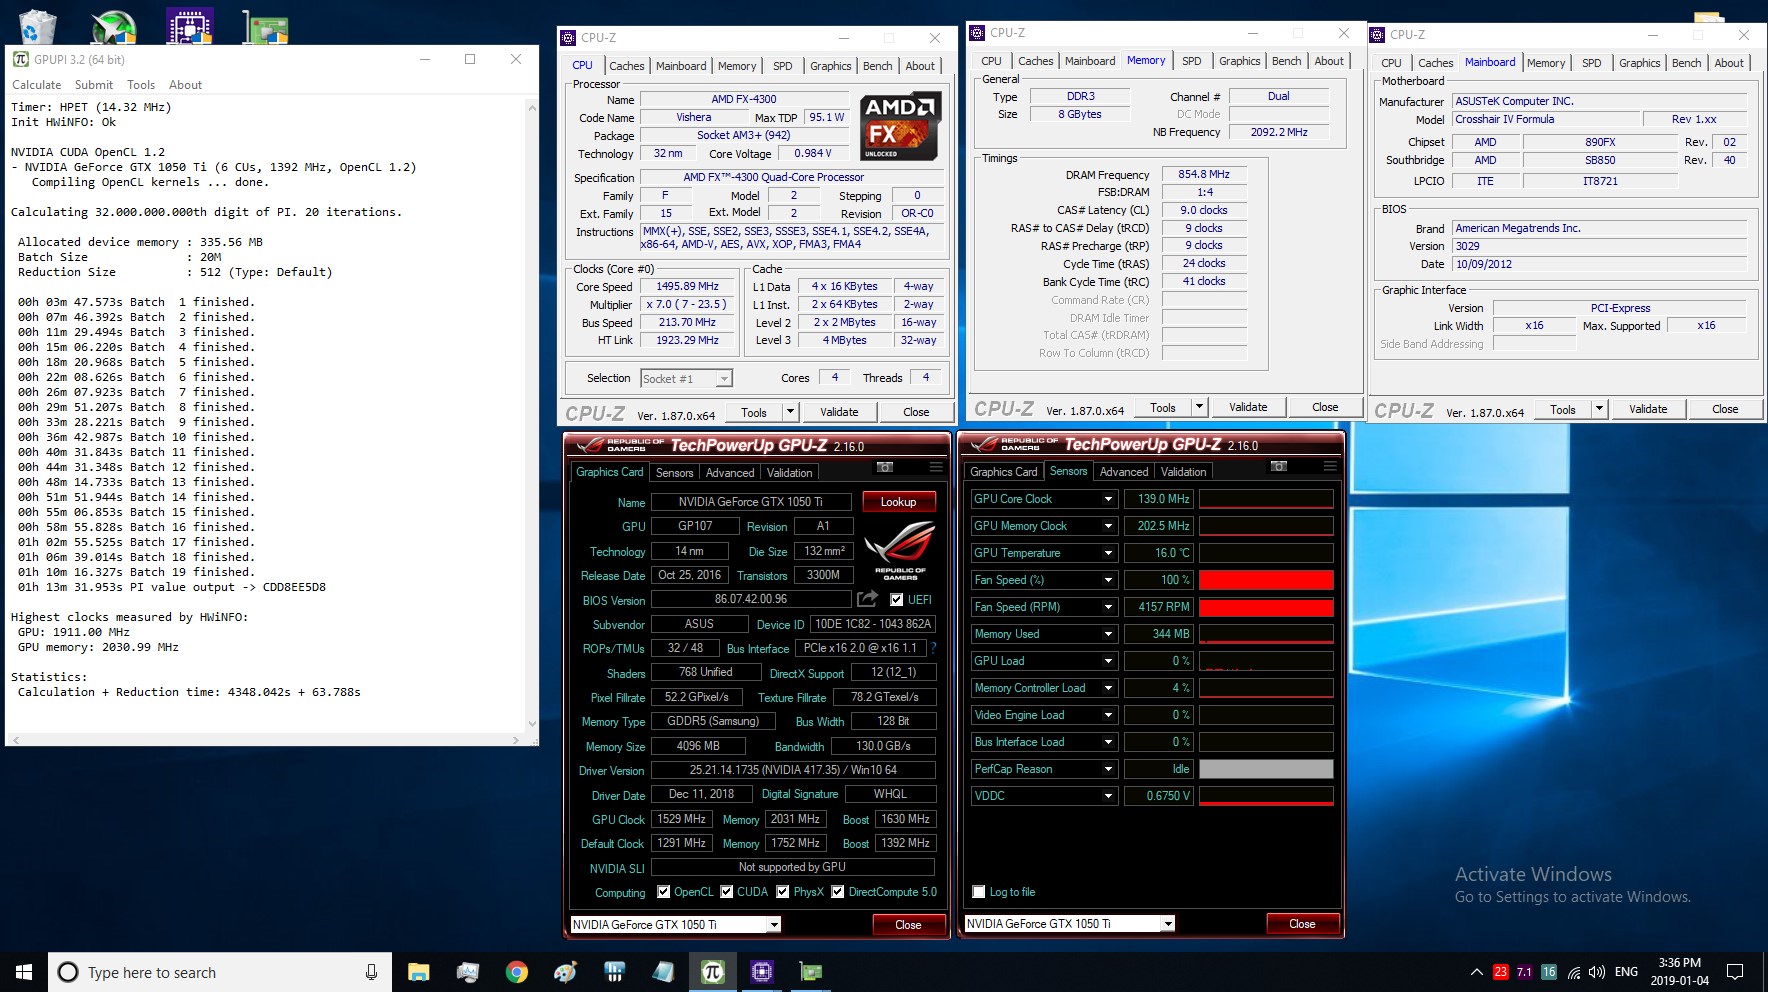The height and width of the screenshot is (992, 1768).
Task: Switch to the Bench tab in CPU-Z Mainboard window
Action: click(1686, 63)
